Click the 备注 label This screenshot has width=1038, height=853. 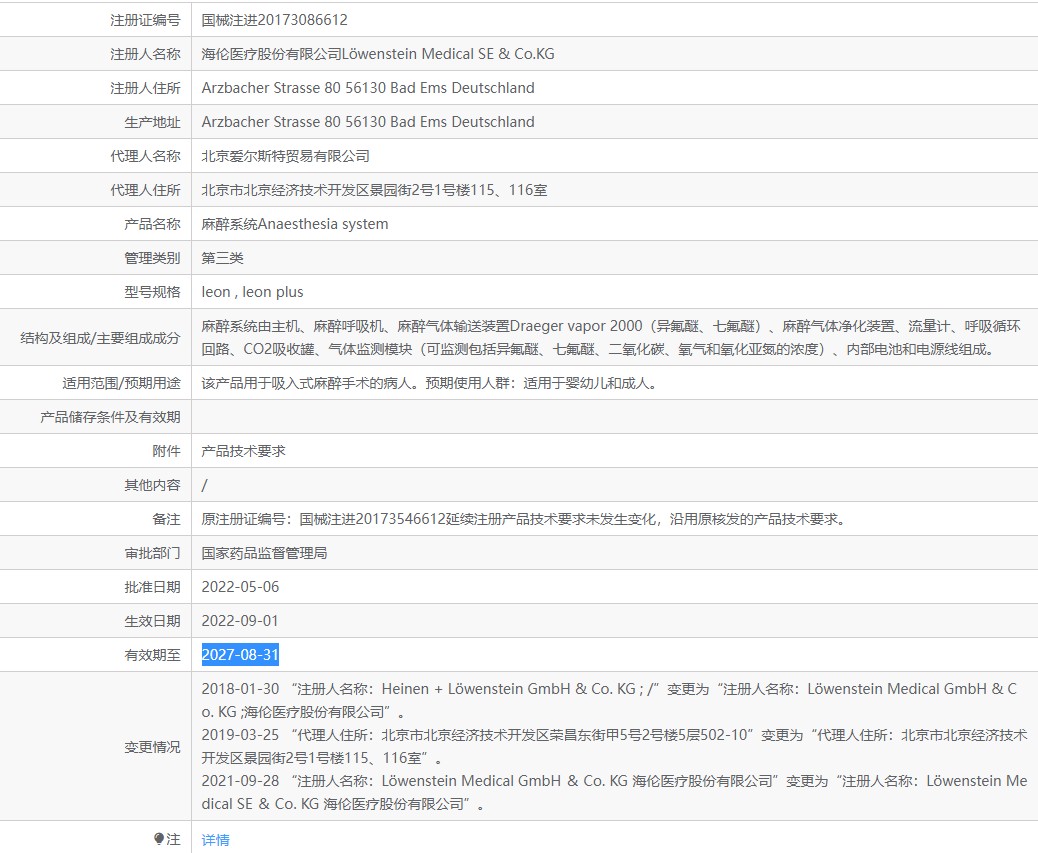[x=166, y=519]
